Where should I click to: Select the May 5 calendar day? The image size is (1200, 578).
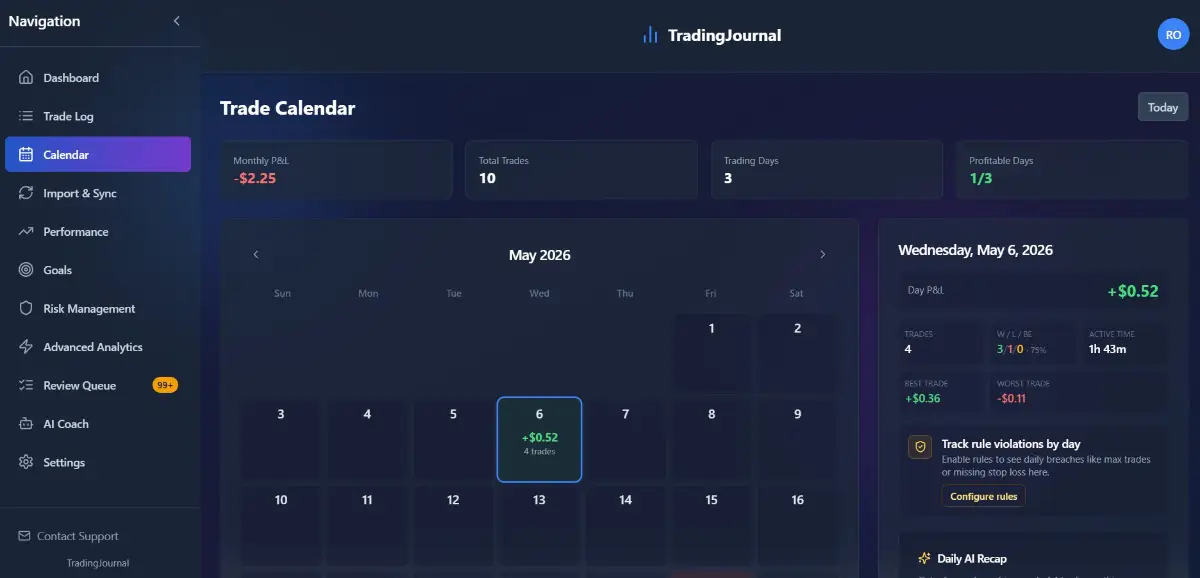tap(453, 440)
